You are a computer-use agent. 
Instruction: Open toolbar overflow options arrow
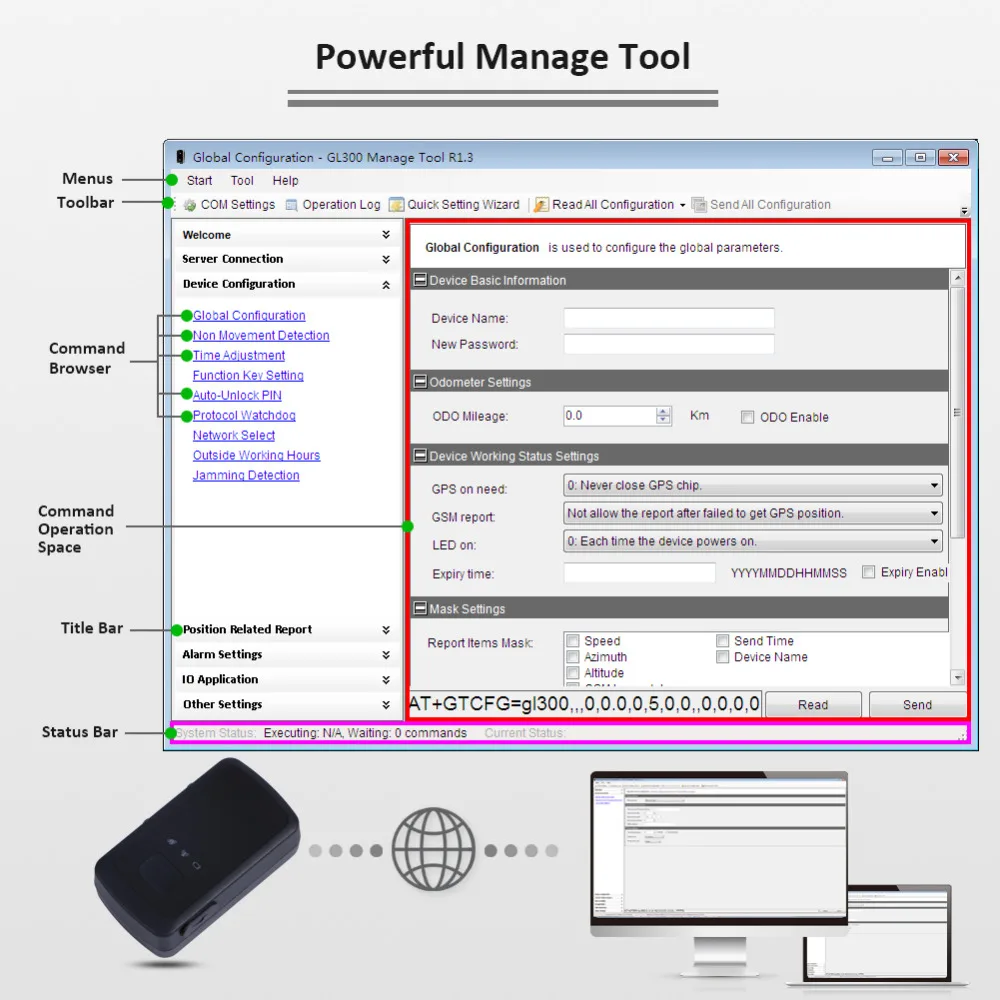point(964,211)
